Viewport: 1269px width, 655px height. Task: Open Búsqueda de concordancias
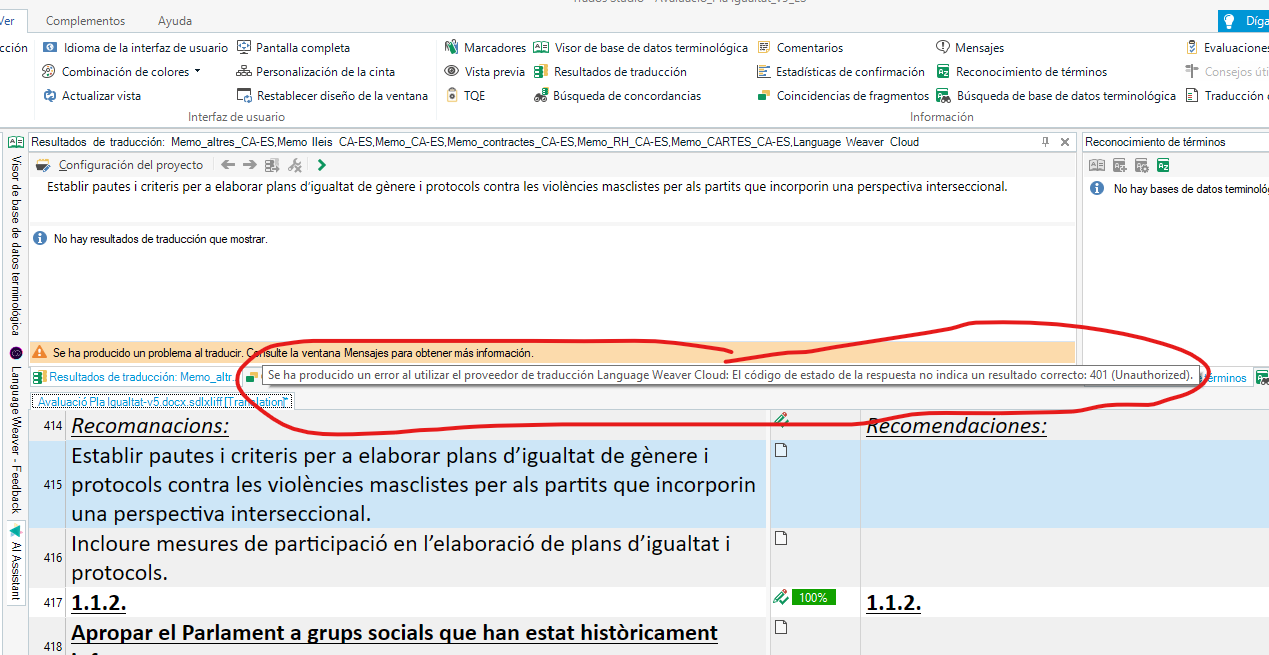pyautogui.click(x=617, y=96)
